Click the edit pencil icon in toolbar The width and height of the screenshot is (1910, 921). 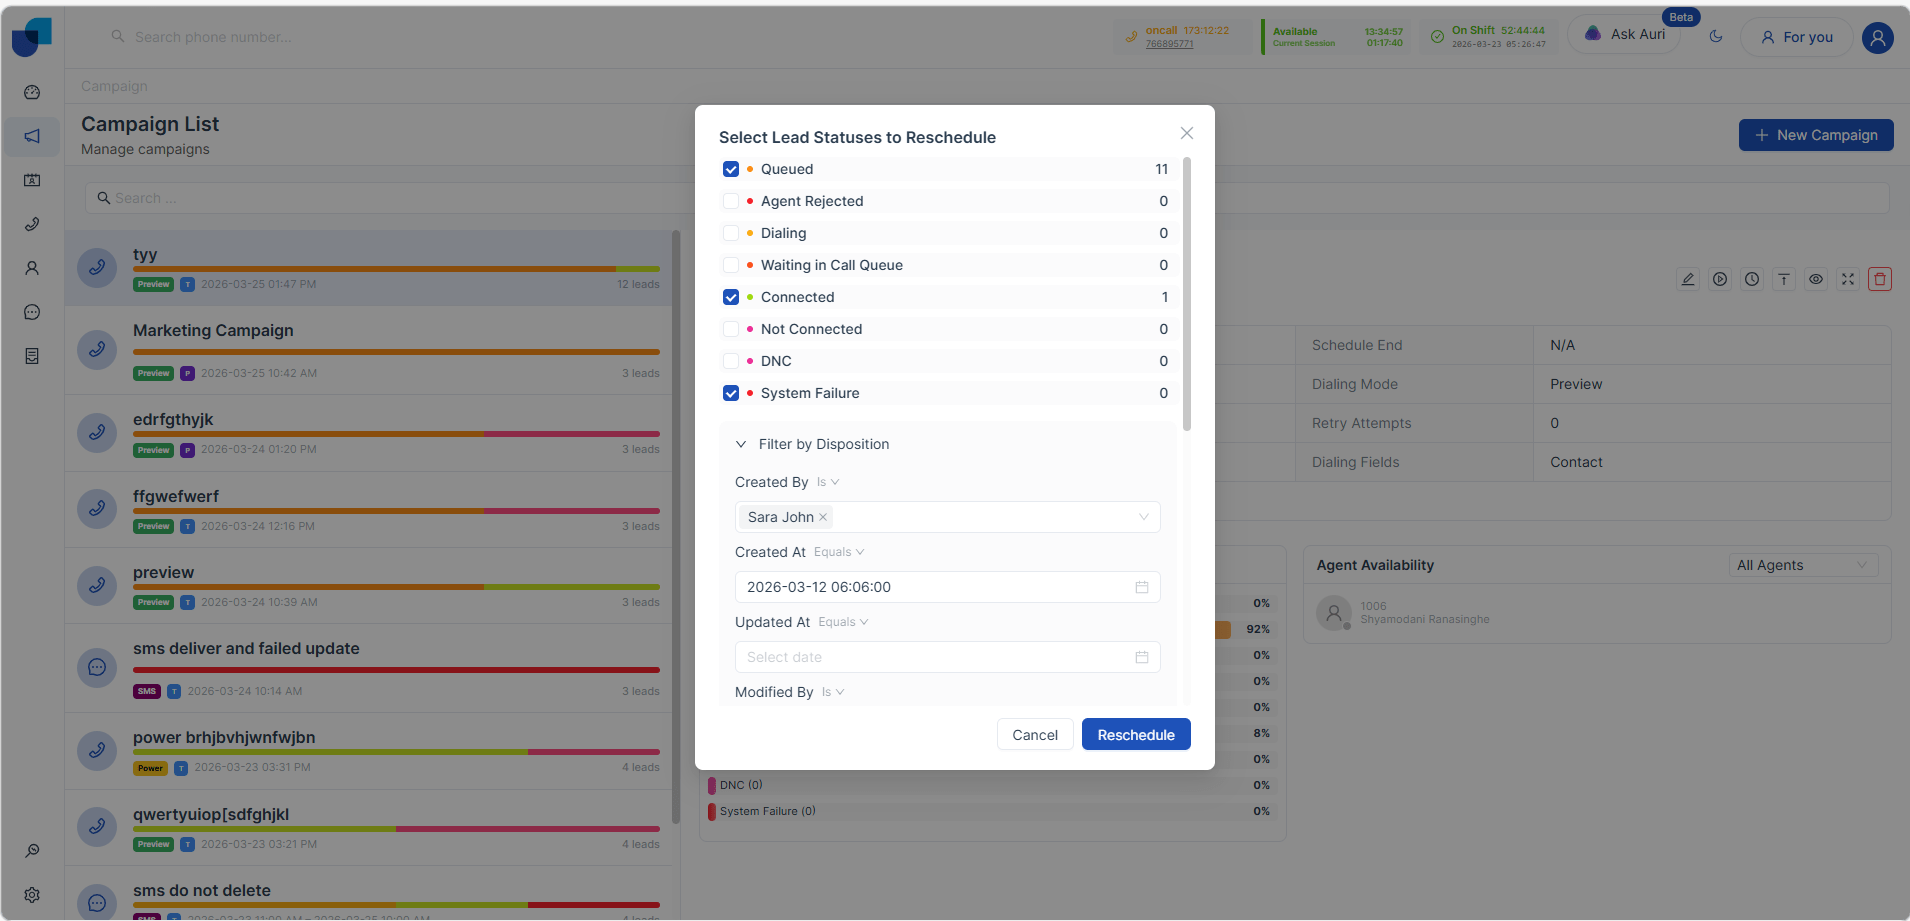pyautogui.click(x=1688, y=279)
